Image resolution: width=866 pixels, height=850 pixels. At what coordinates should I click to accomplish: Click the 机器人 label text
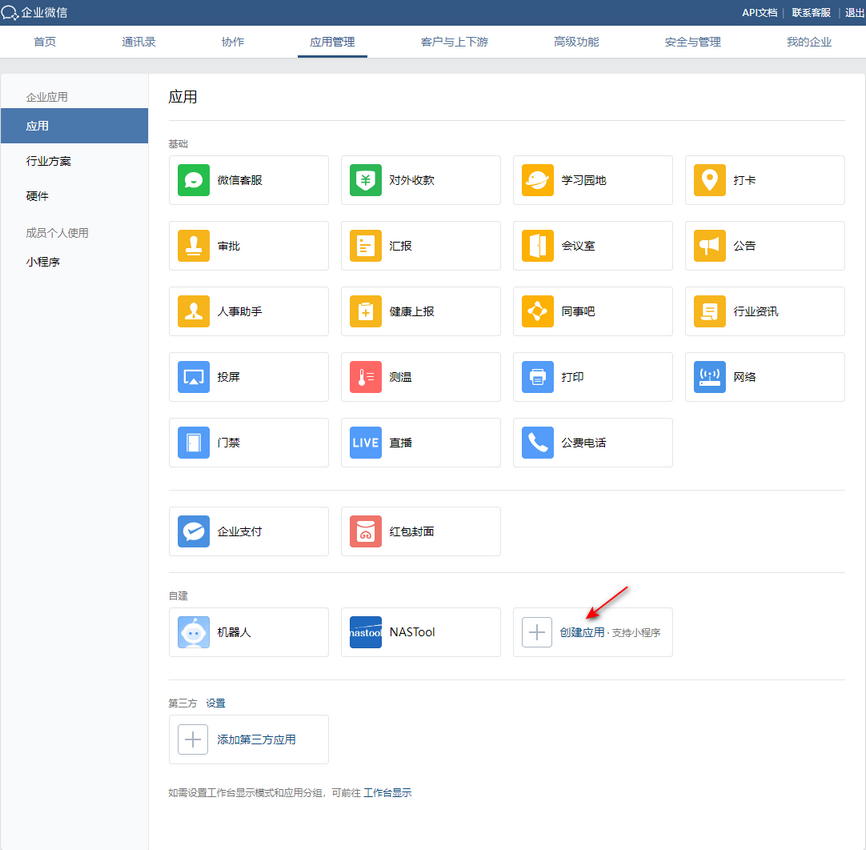point(234,632)
